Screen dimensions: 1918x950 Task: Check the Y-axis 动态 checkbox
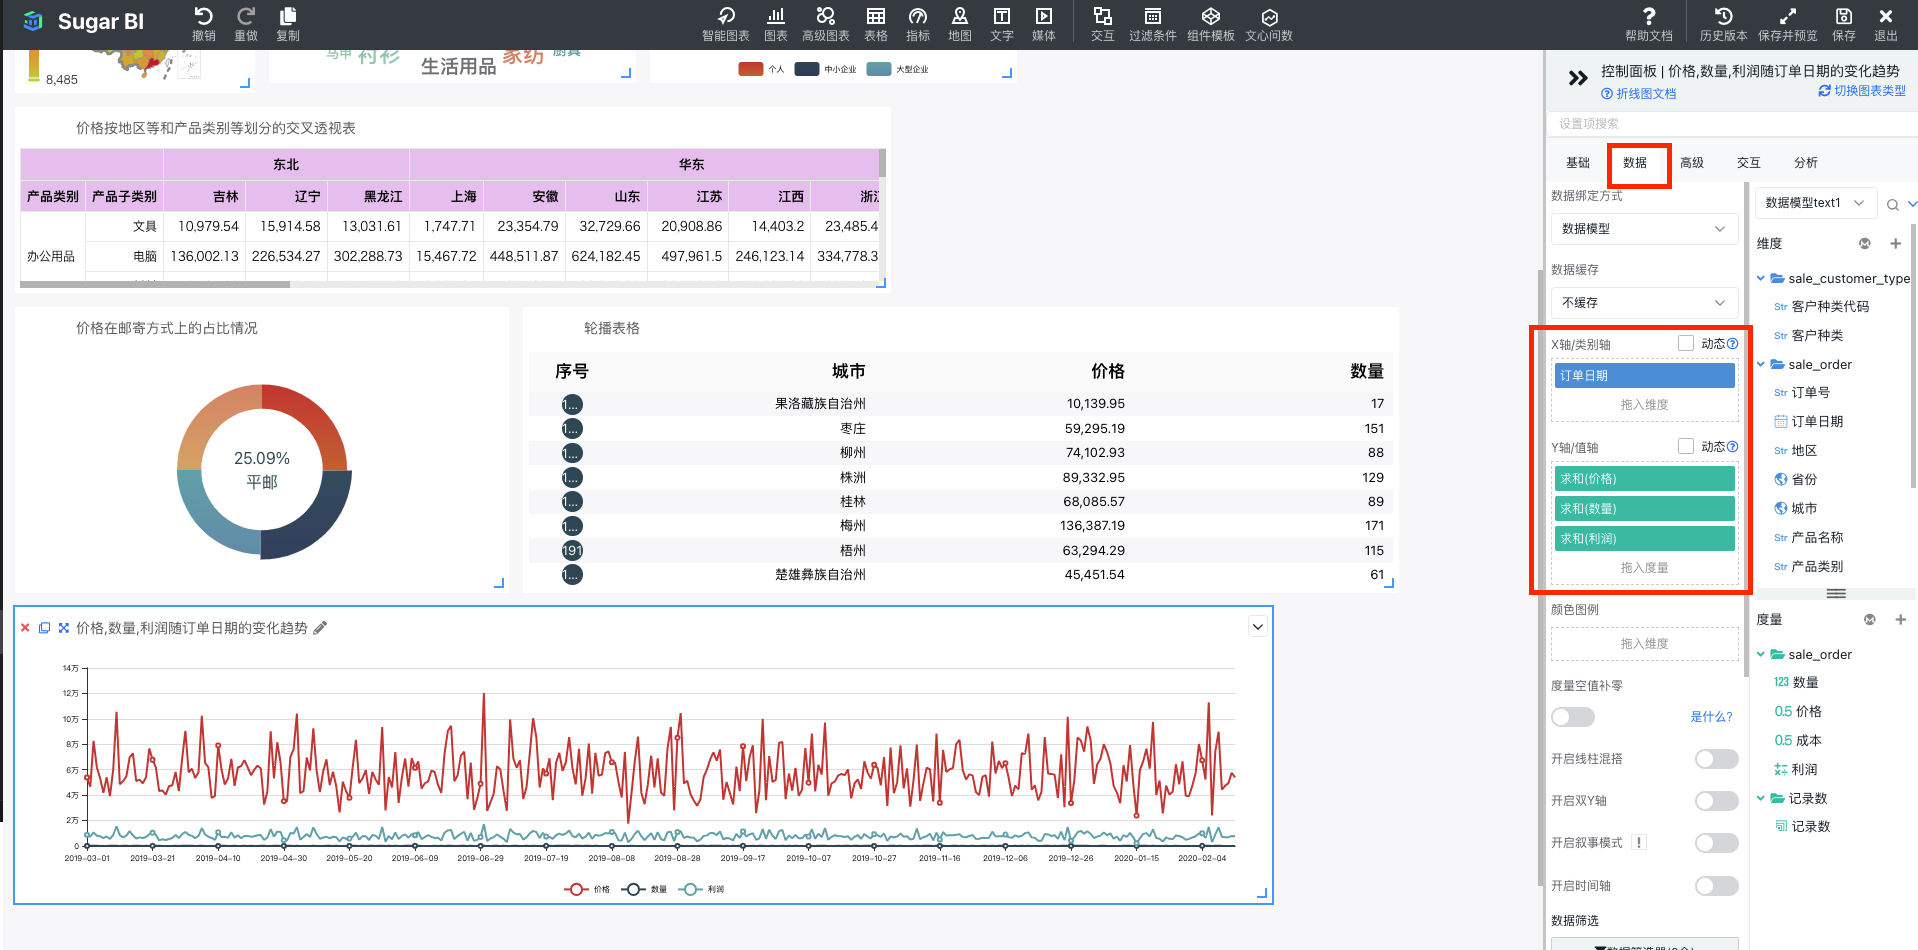click(x=1686, y=446)
